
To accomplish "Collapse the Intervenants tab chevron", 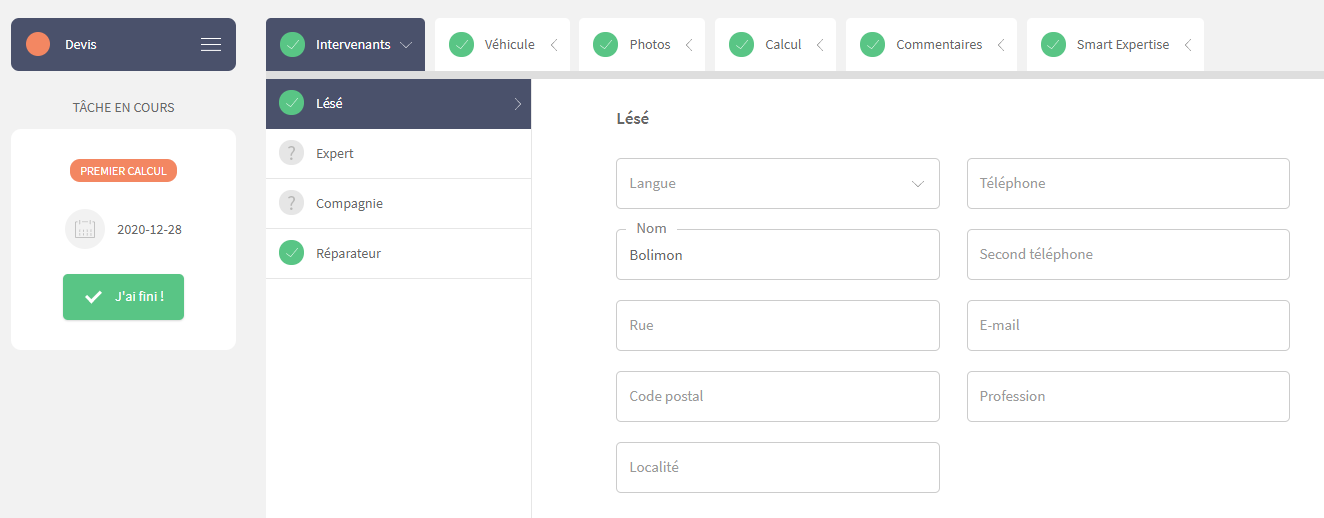I will coord(406,44).
